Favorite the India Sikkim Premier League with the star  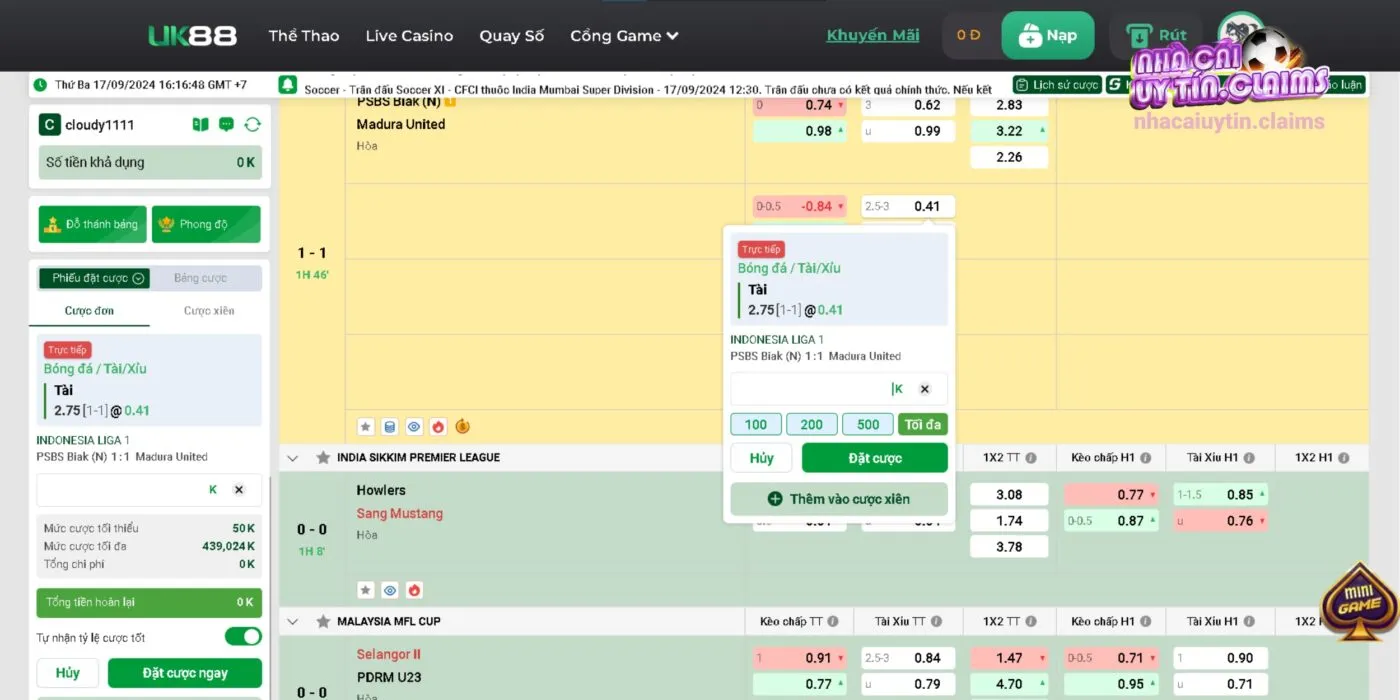(x=323, y=458)
